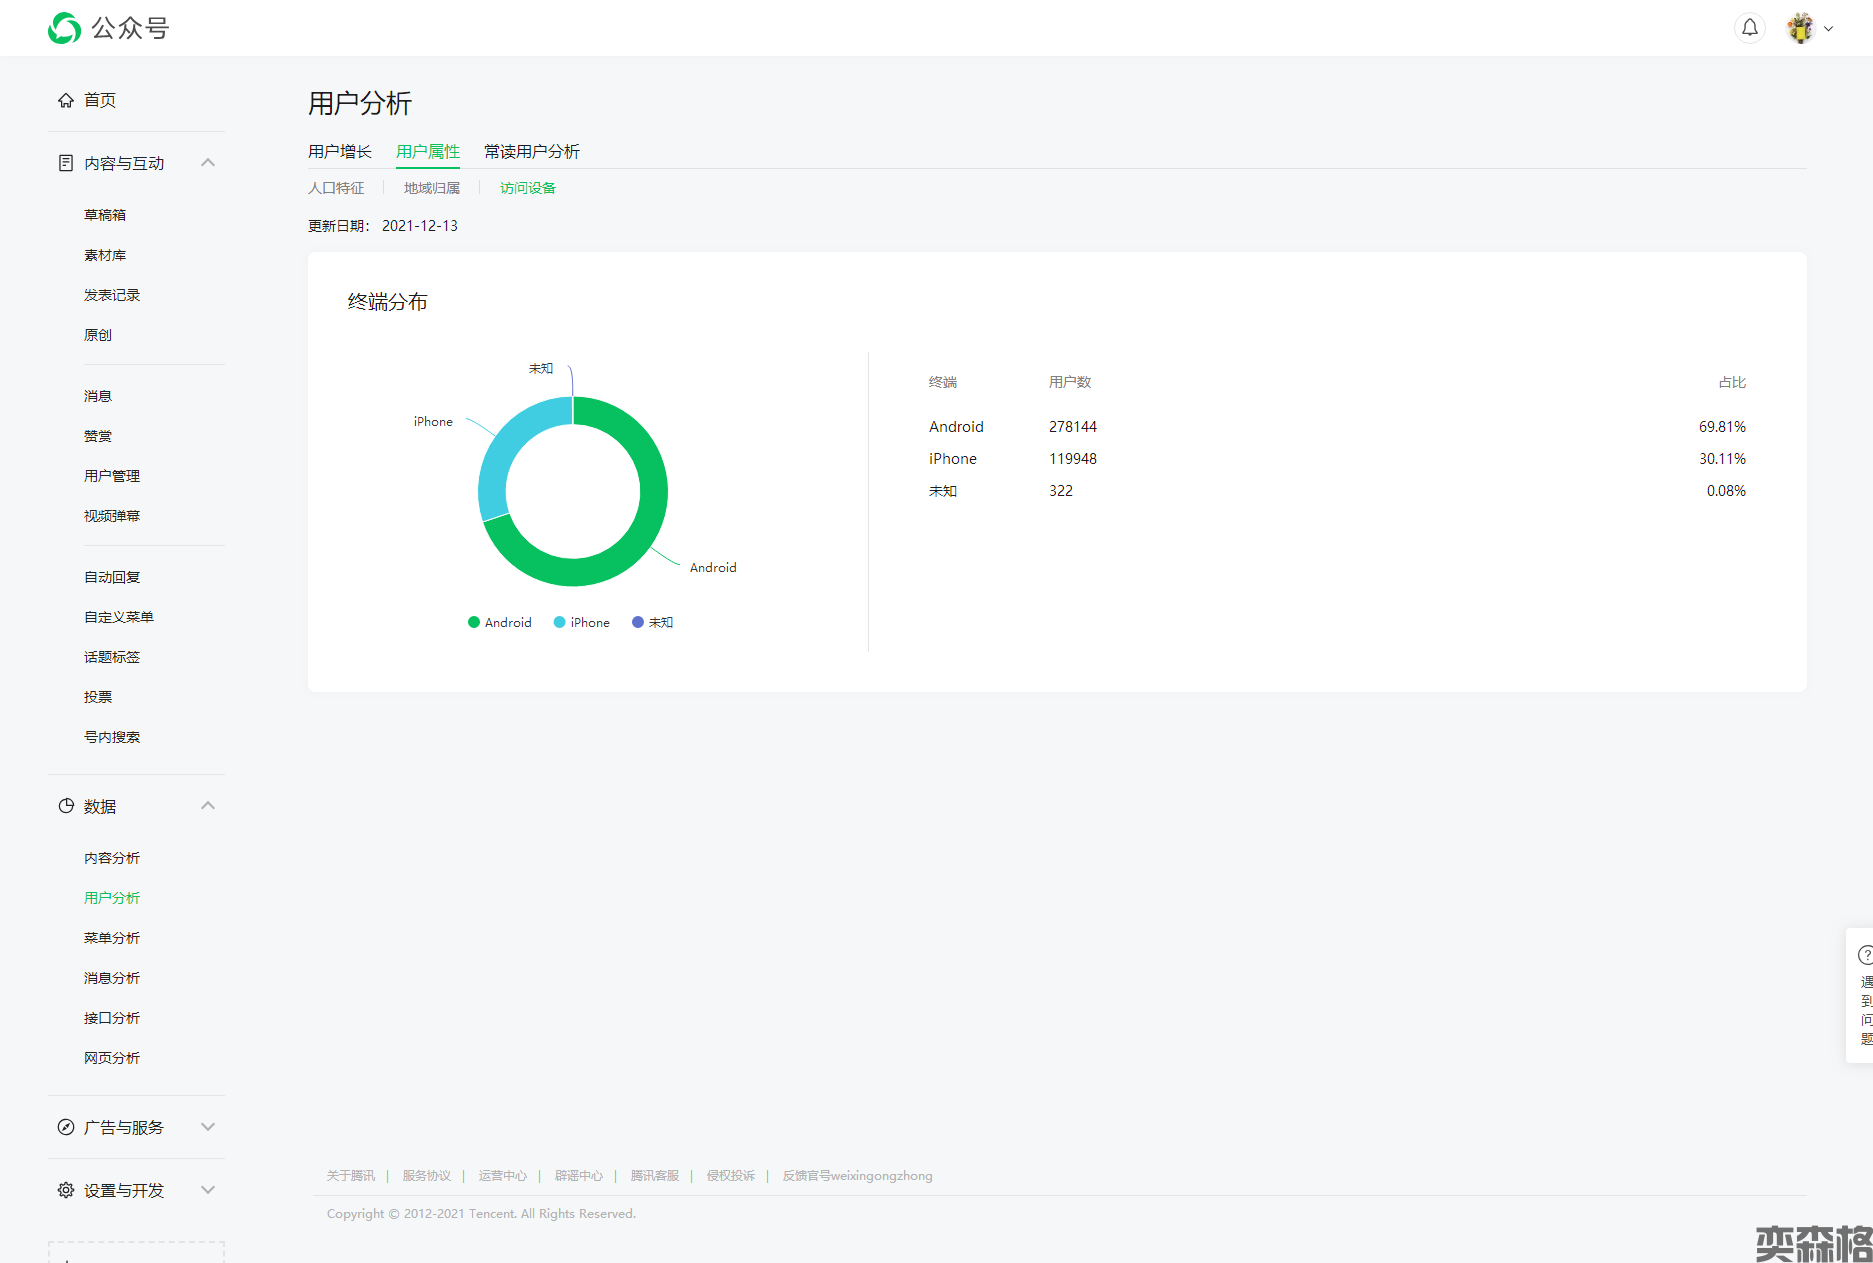Screen dimensions: 1873x1263
Task: Click the 数据 pie chart icon
Action: click(66, 806)
